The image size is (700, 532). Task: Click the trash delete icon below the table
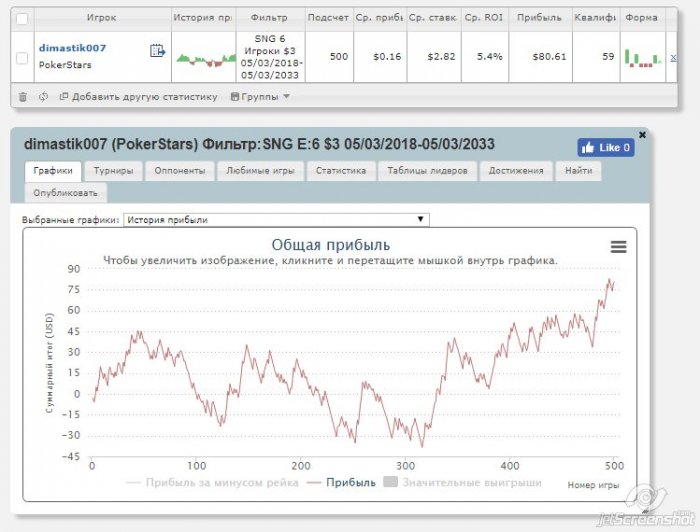(23, 96)
